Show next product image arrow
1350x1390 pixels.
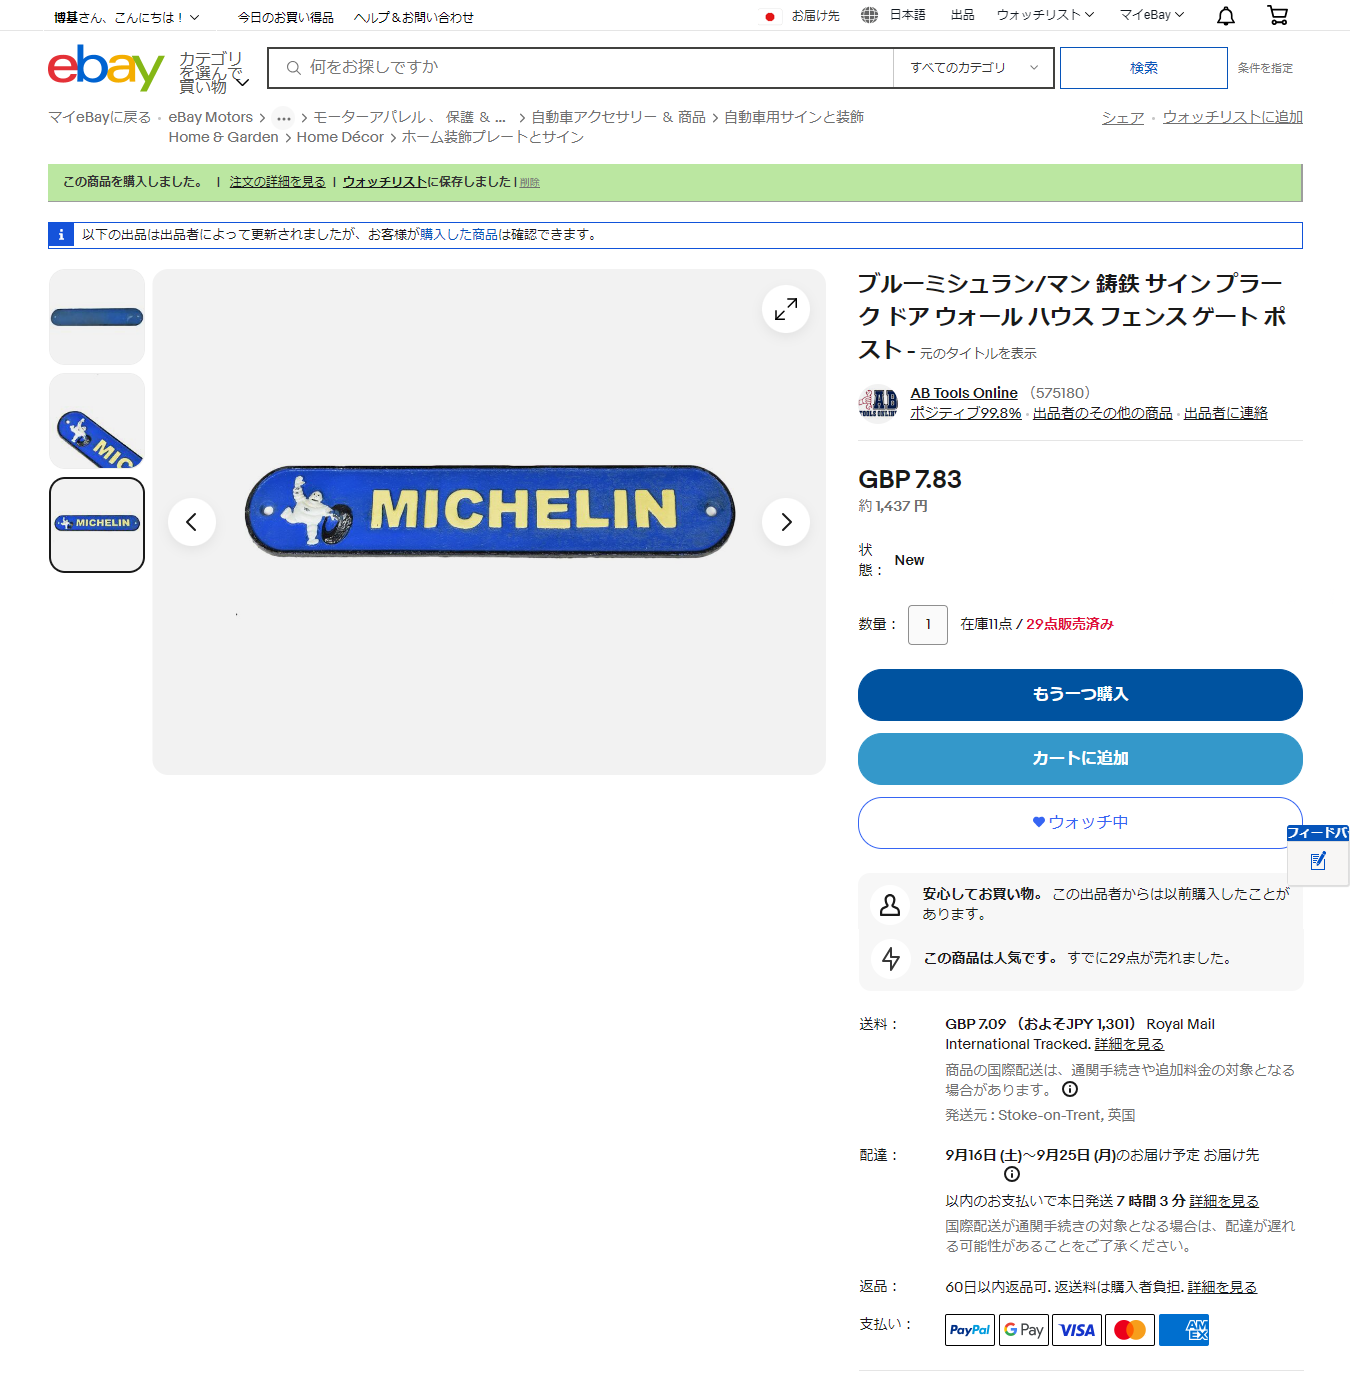[786, 522]
